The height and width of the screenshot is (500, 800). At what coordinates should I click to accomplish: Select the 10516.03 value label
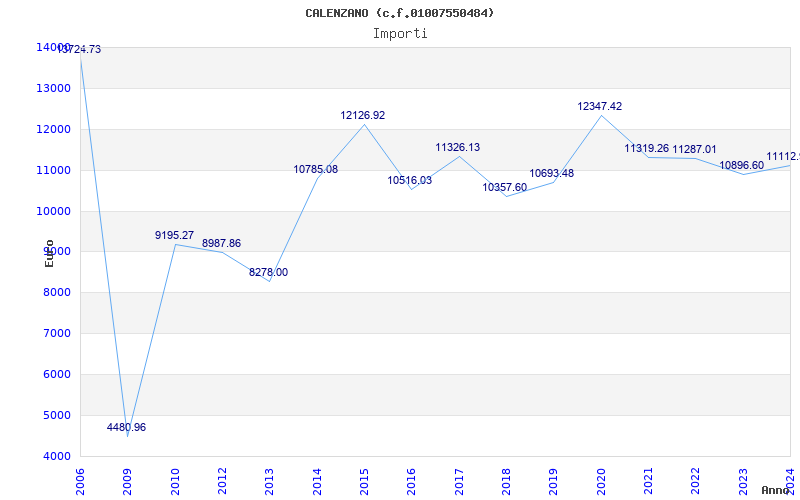[409, 180]
